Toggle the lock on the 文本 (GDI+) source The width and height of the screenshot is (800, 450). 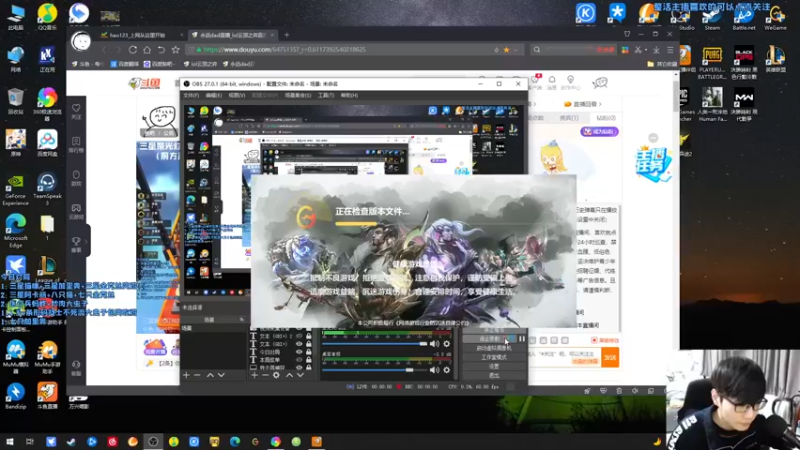309,344
